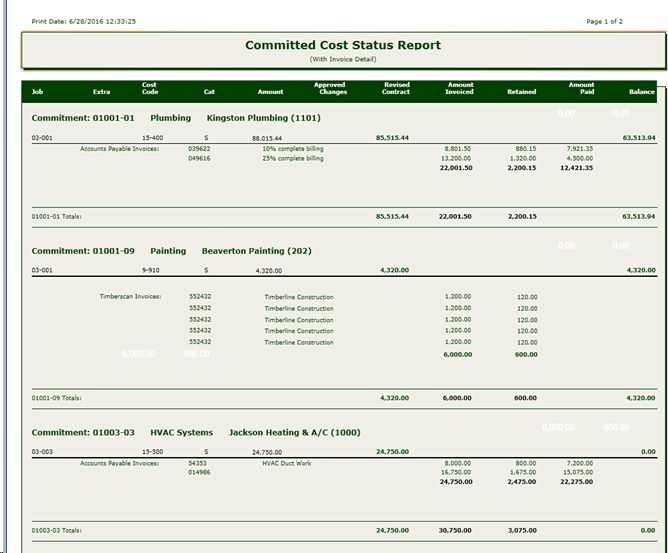668x553 pixels.
Task: Click the paid amount 4,500.00
Action: pos(580,158)
